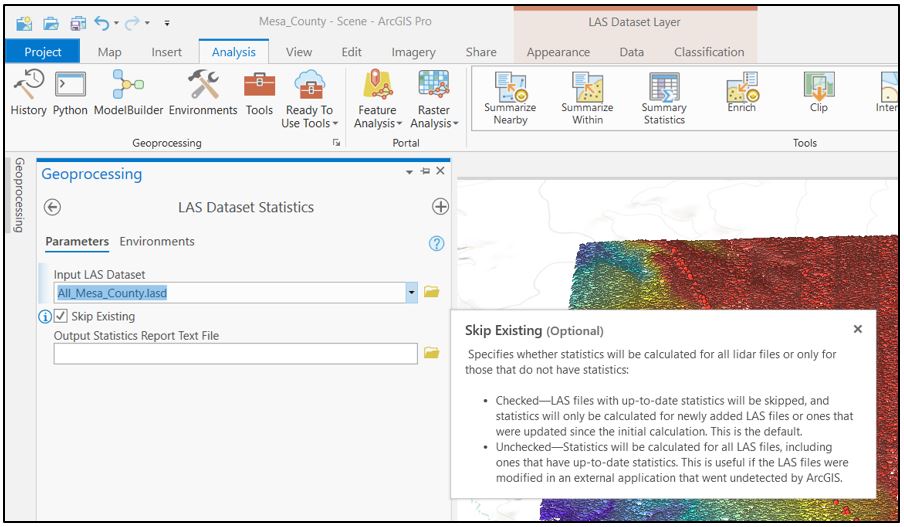This screenshot has height=527, width=904.
Task: Select the Analysis ribbon tab
Action: pyautogui.click(x=233, y=52)
